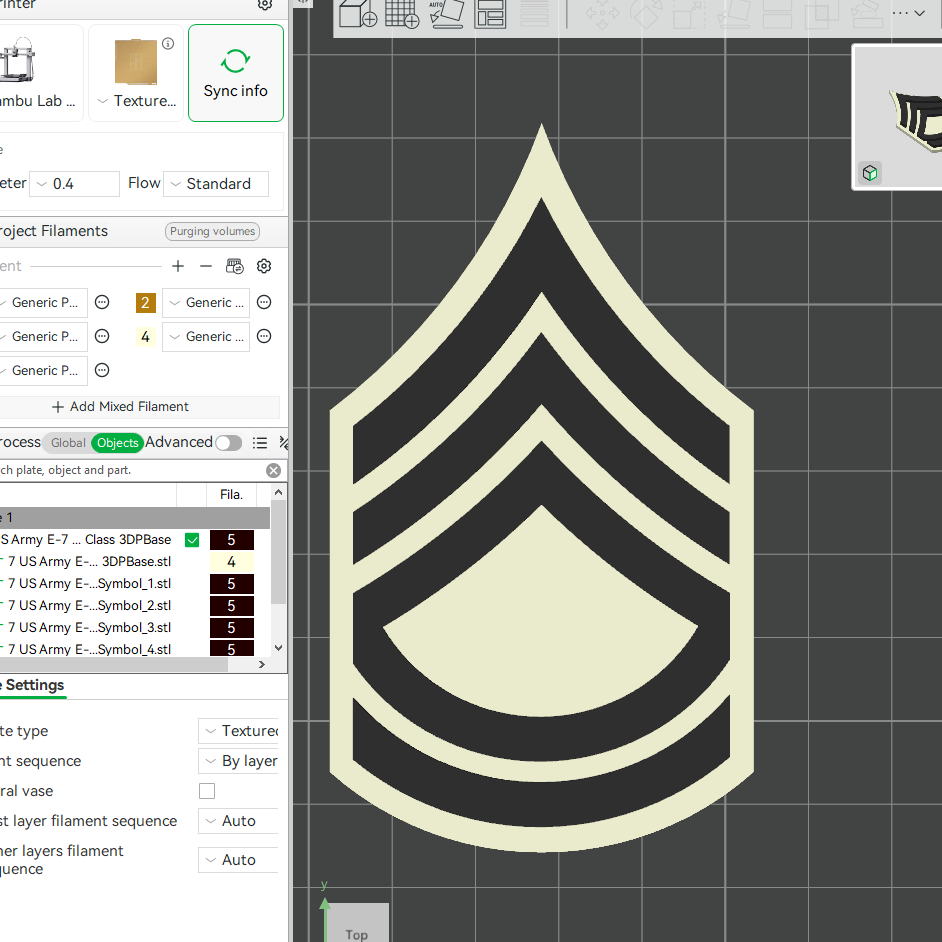Viewport: 942px width, 942px height.
Task: Click the Fila. column header
Action: 231,494
